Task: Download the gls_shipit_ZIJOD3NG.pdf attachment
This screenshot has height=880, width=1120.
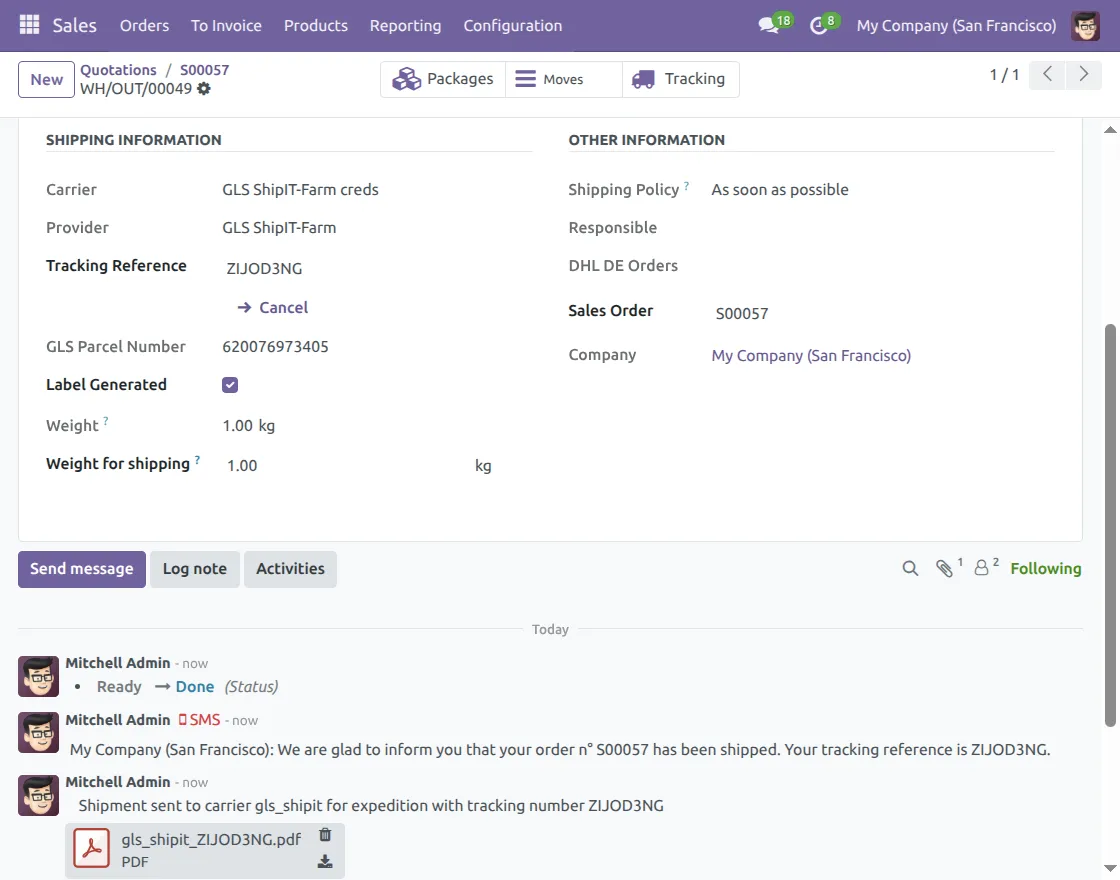Action: [325, 861]
